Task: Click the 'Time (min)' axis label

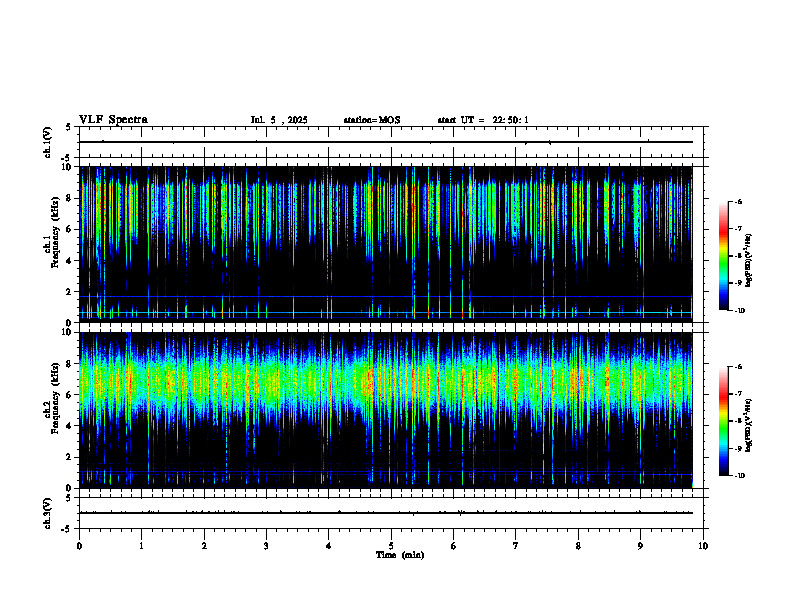Action: [x=400, y=555]
